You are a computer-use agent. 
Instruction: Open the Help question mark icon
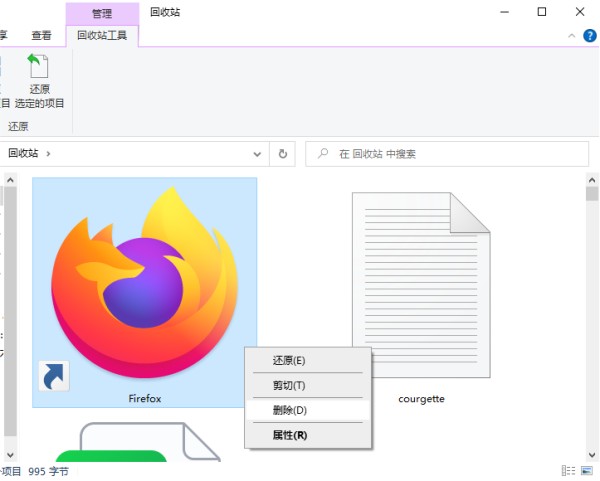click(x=589, y=36)
